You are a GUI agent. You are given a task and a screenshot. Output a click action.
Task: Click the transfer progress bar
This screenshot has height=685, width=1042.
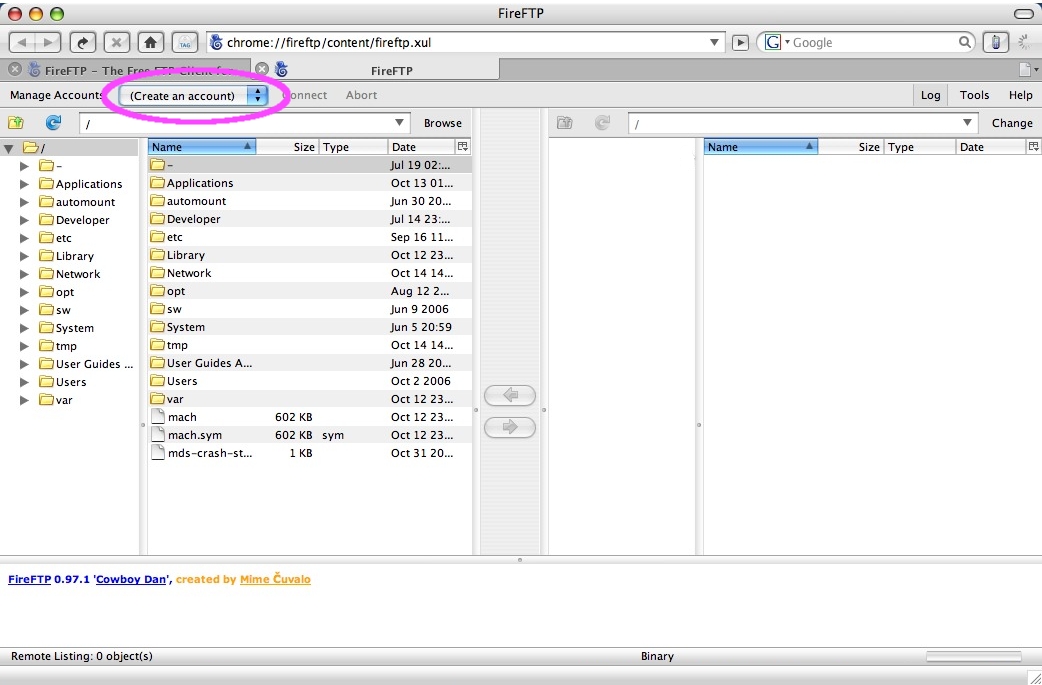coord(974,656)
